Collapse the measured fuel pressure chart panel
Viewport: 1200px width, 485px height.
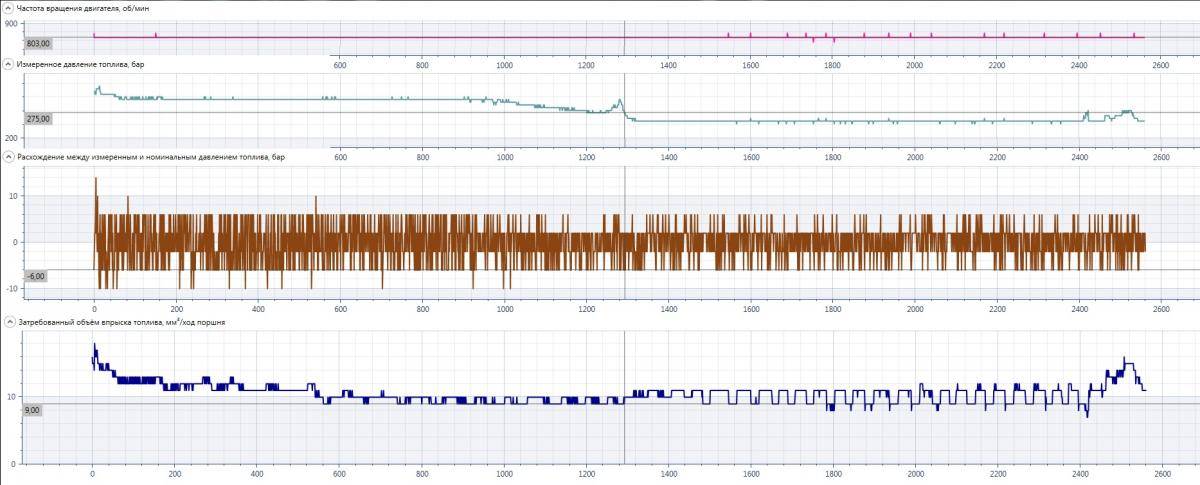pyautogui.click(x=8, y=64)
